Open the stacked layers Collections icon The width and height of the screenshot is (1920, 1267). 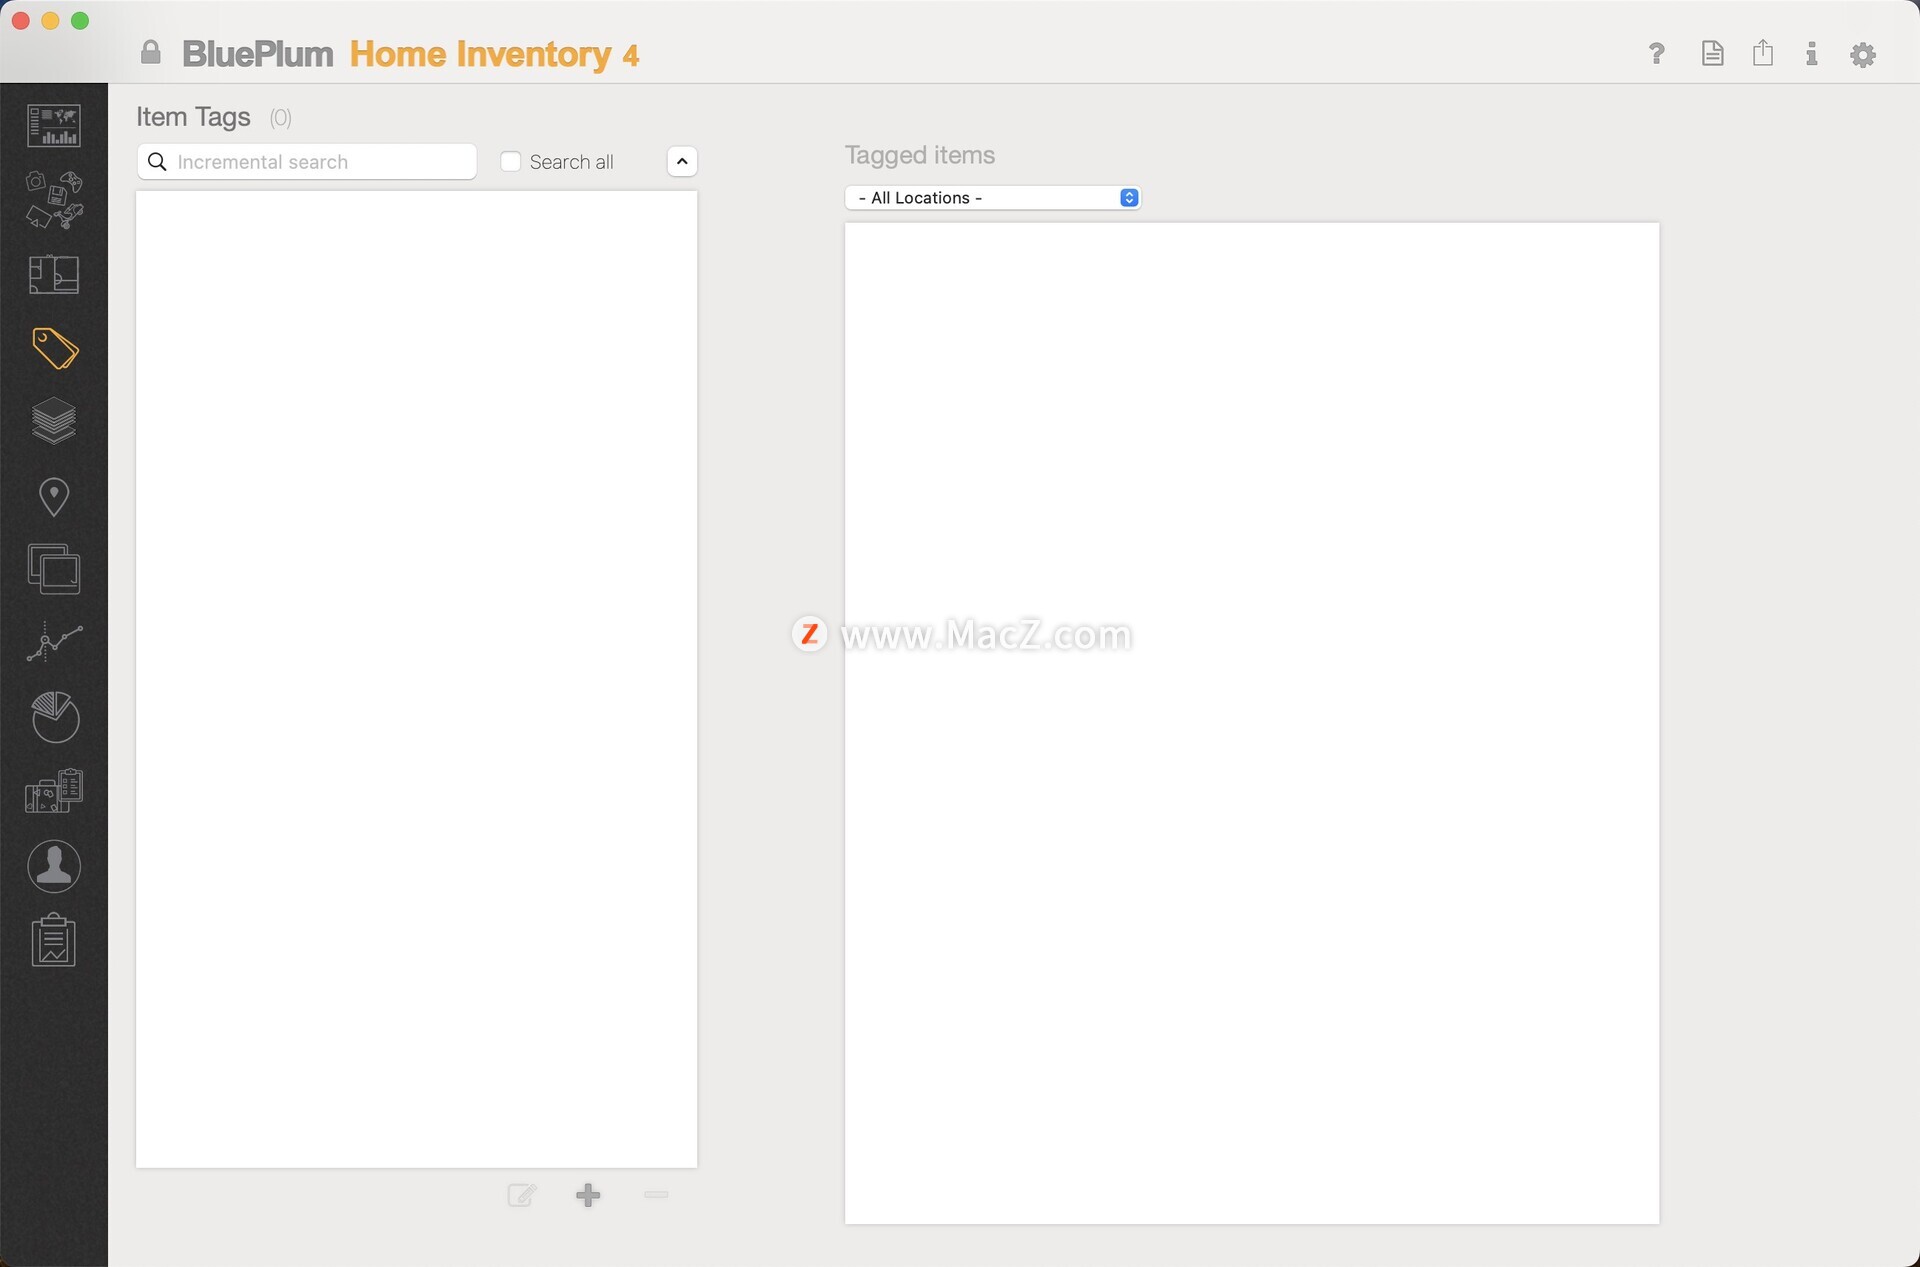tap(54, 421)
